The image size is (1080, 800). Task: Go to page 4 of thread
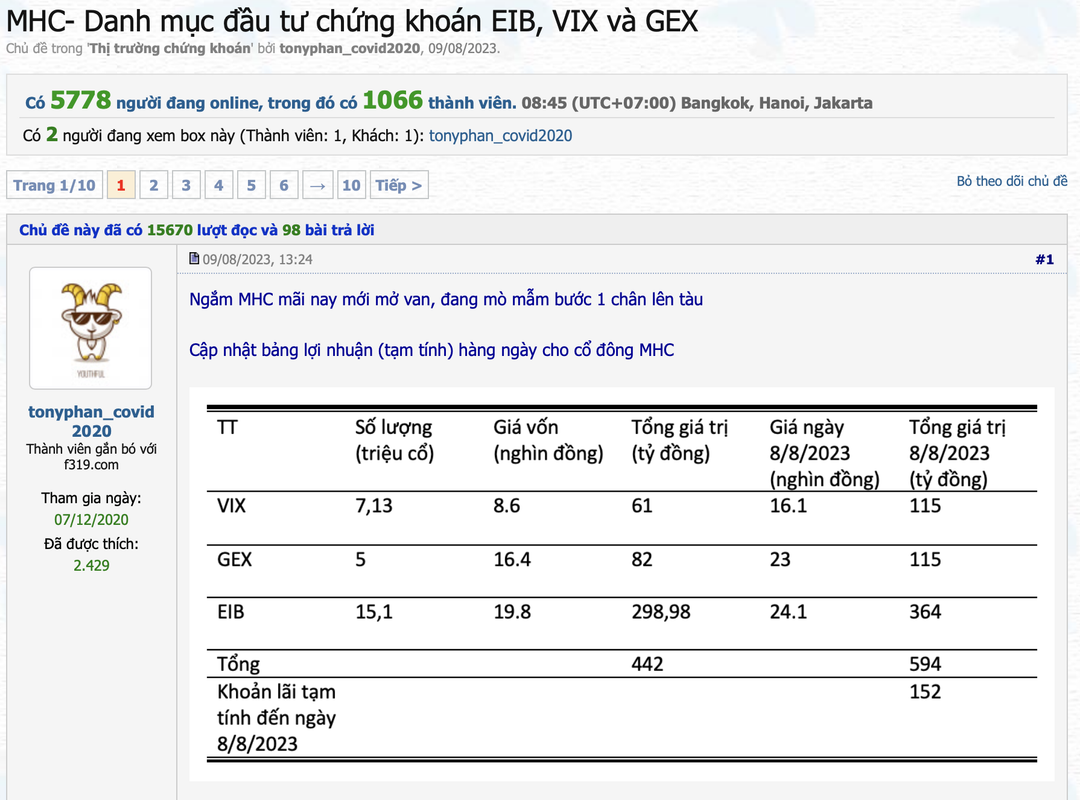(218, 185)
